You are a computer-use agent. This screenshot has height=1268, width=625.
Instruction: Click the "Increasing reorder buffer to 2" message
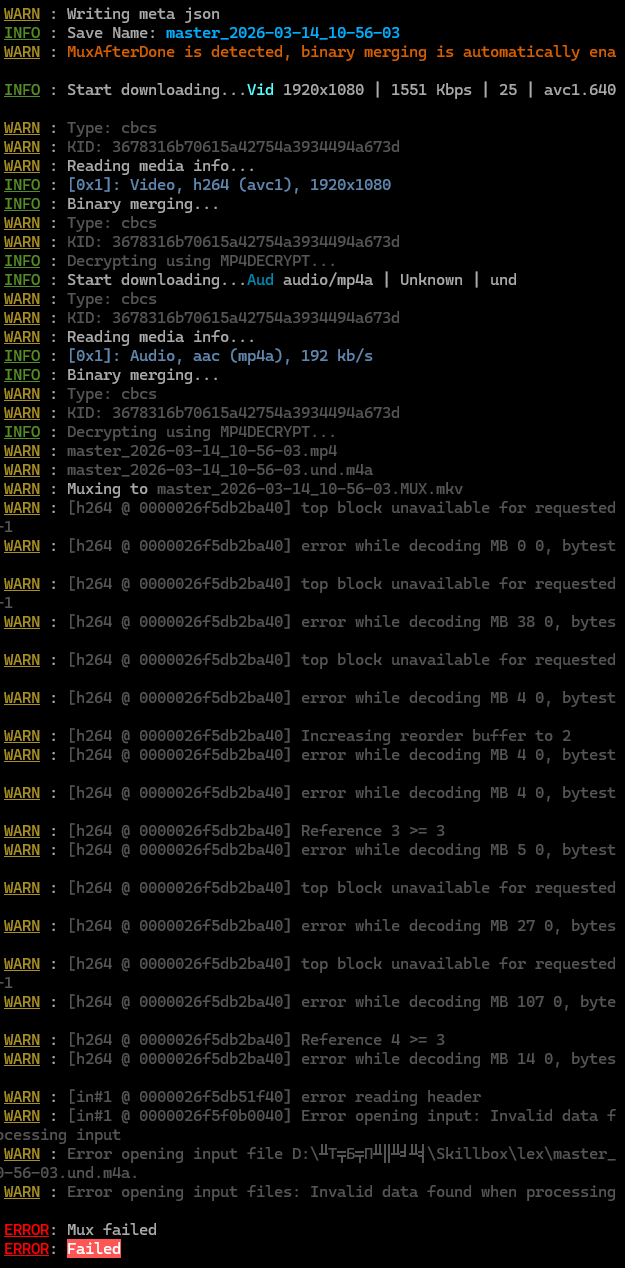click(436, 736)
